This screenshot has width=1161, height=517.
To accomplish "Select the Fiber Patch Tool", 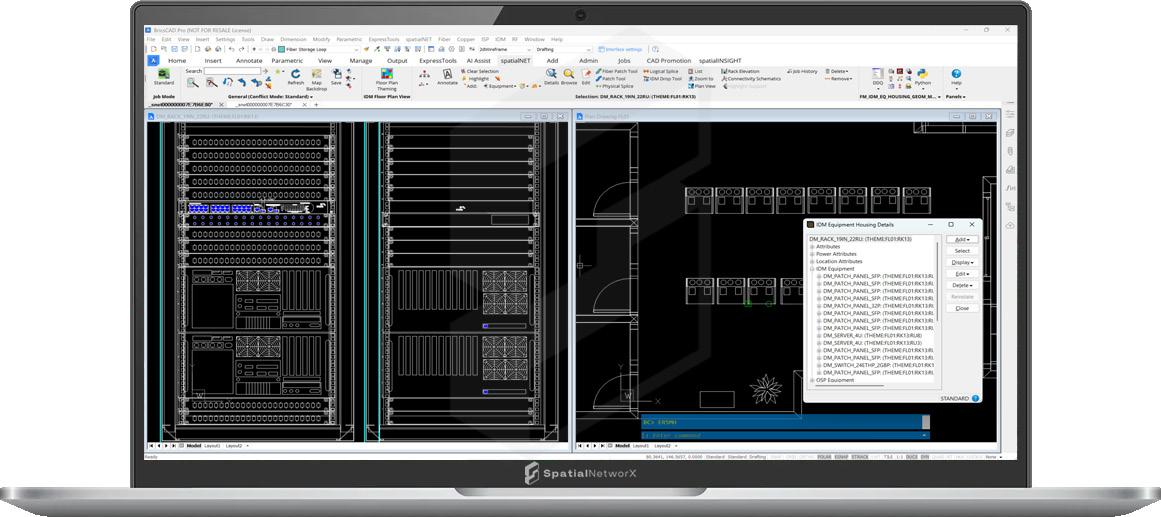I will (x=618, y=71).
